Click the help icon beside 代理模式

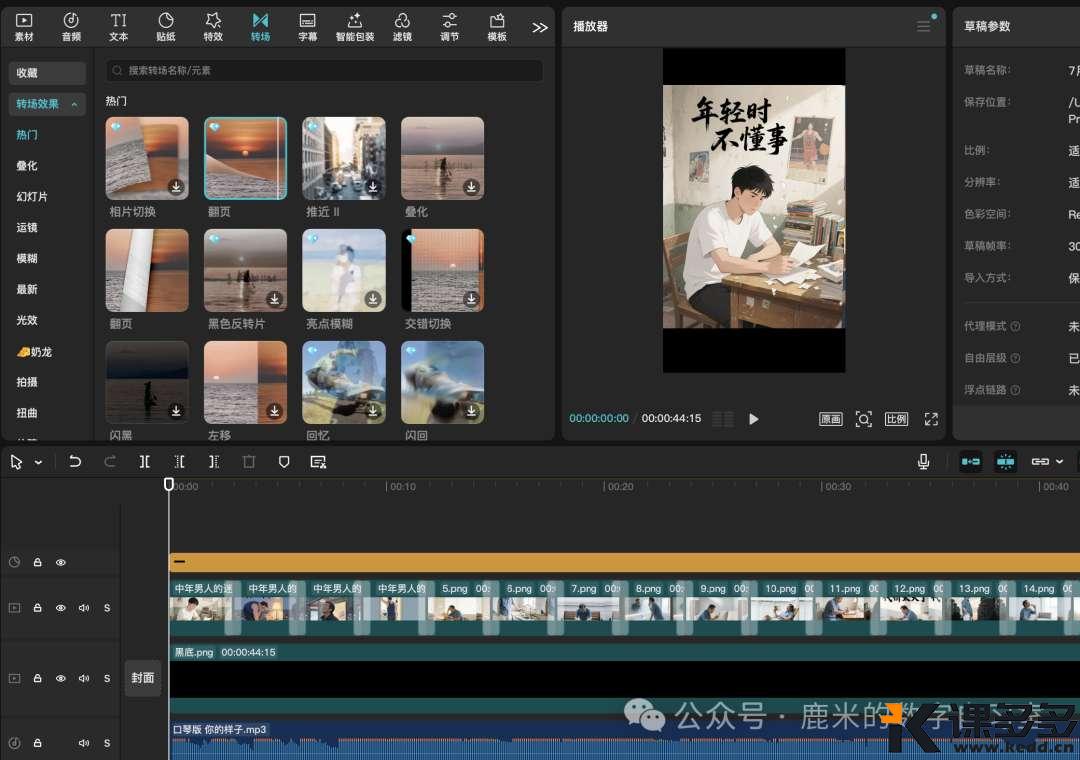1015,326
